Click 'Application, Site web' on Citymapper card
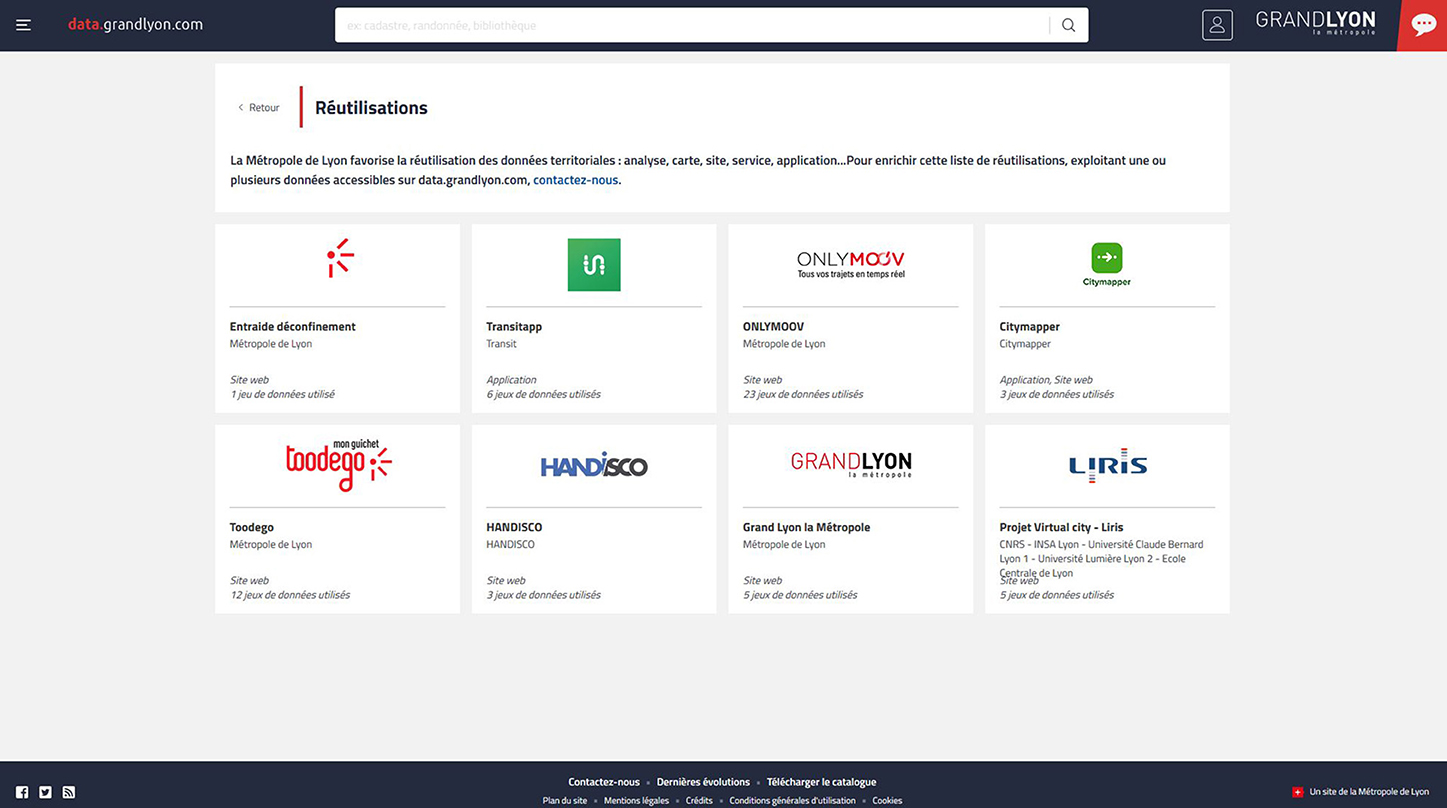The image size is (1447, 808). pyautogui.click(x=1046, y=380)
